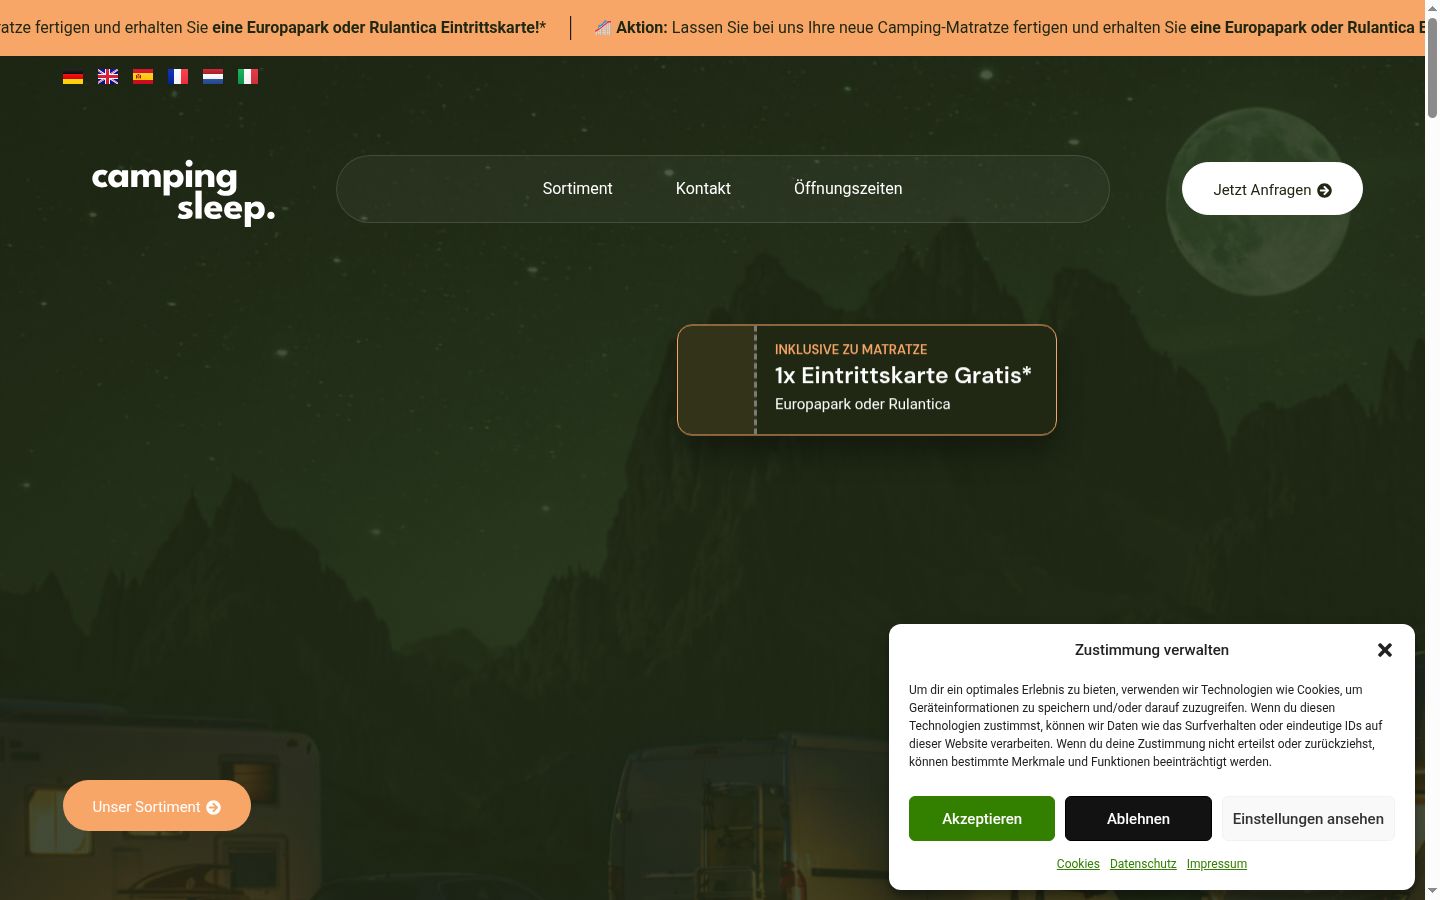Screen dimensions: 1440x900
Task: Open the Kontakt menu item
Action: tap(703, 188)
